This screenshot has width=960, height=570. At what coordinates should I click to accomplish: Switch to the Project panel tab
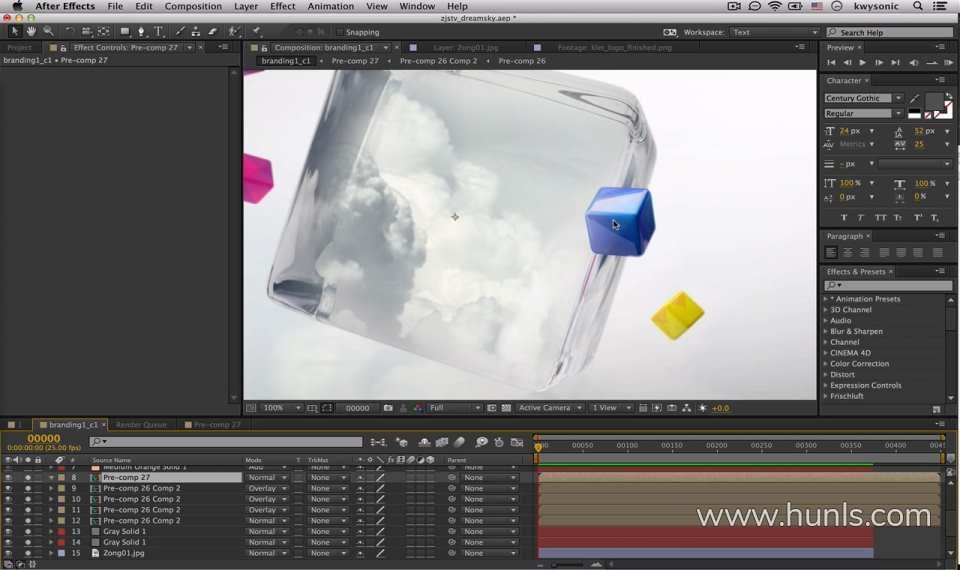[19, 47]
